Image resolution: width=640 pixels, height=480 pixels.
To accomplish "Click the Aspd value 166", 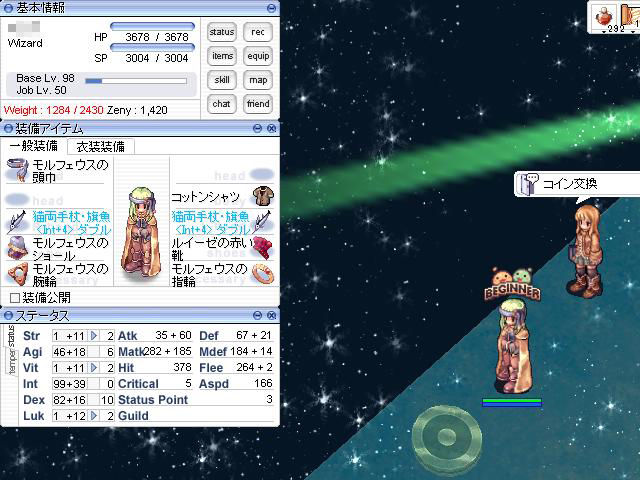I will tap(263, 384).
